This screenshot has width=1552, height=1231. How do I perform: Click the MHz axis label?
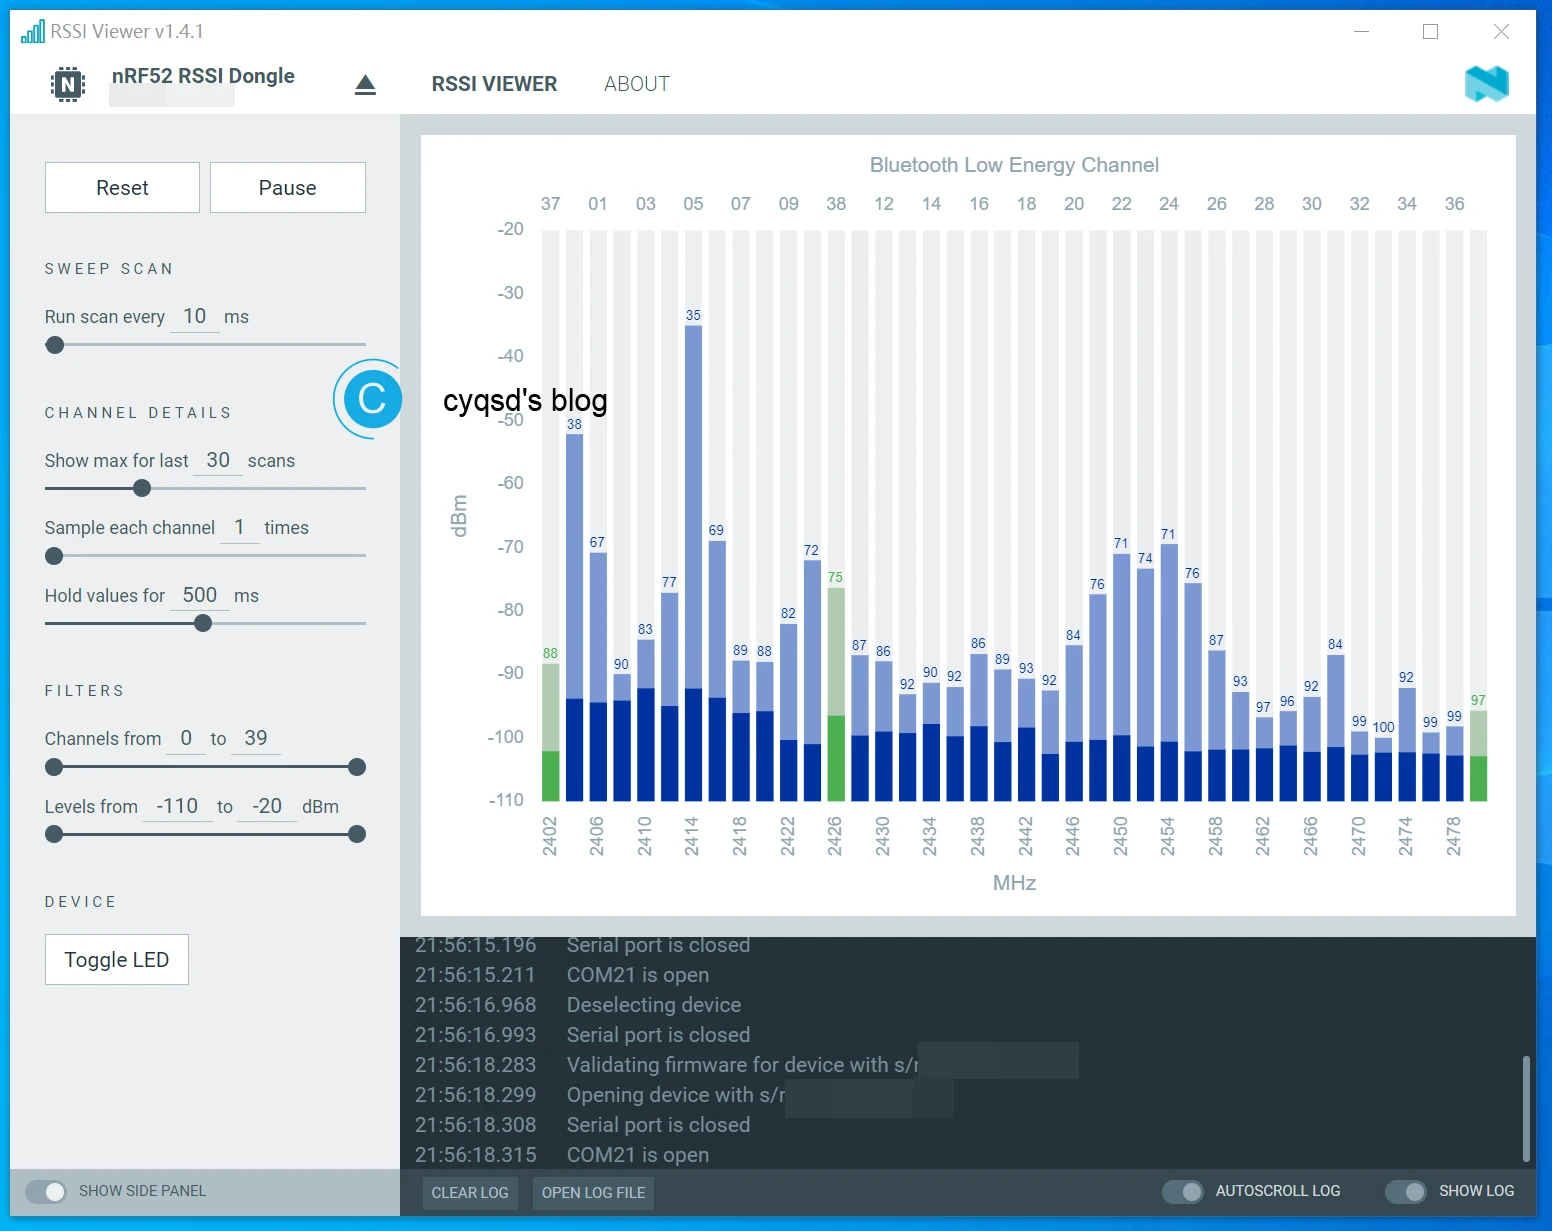(1014, 883)
